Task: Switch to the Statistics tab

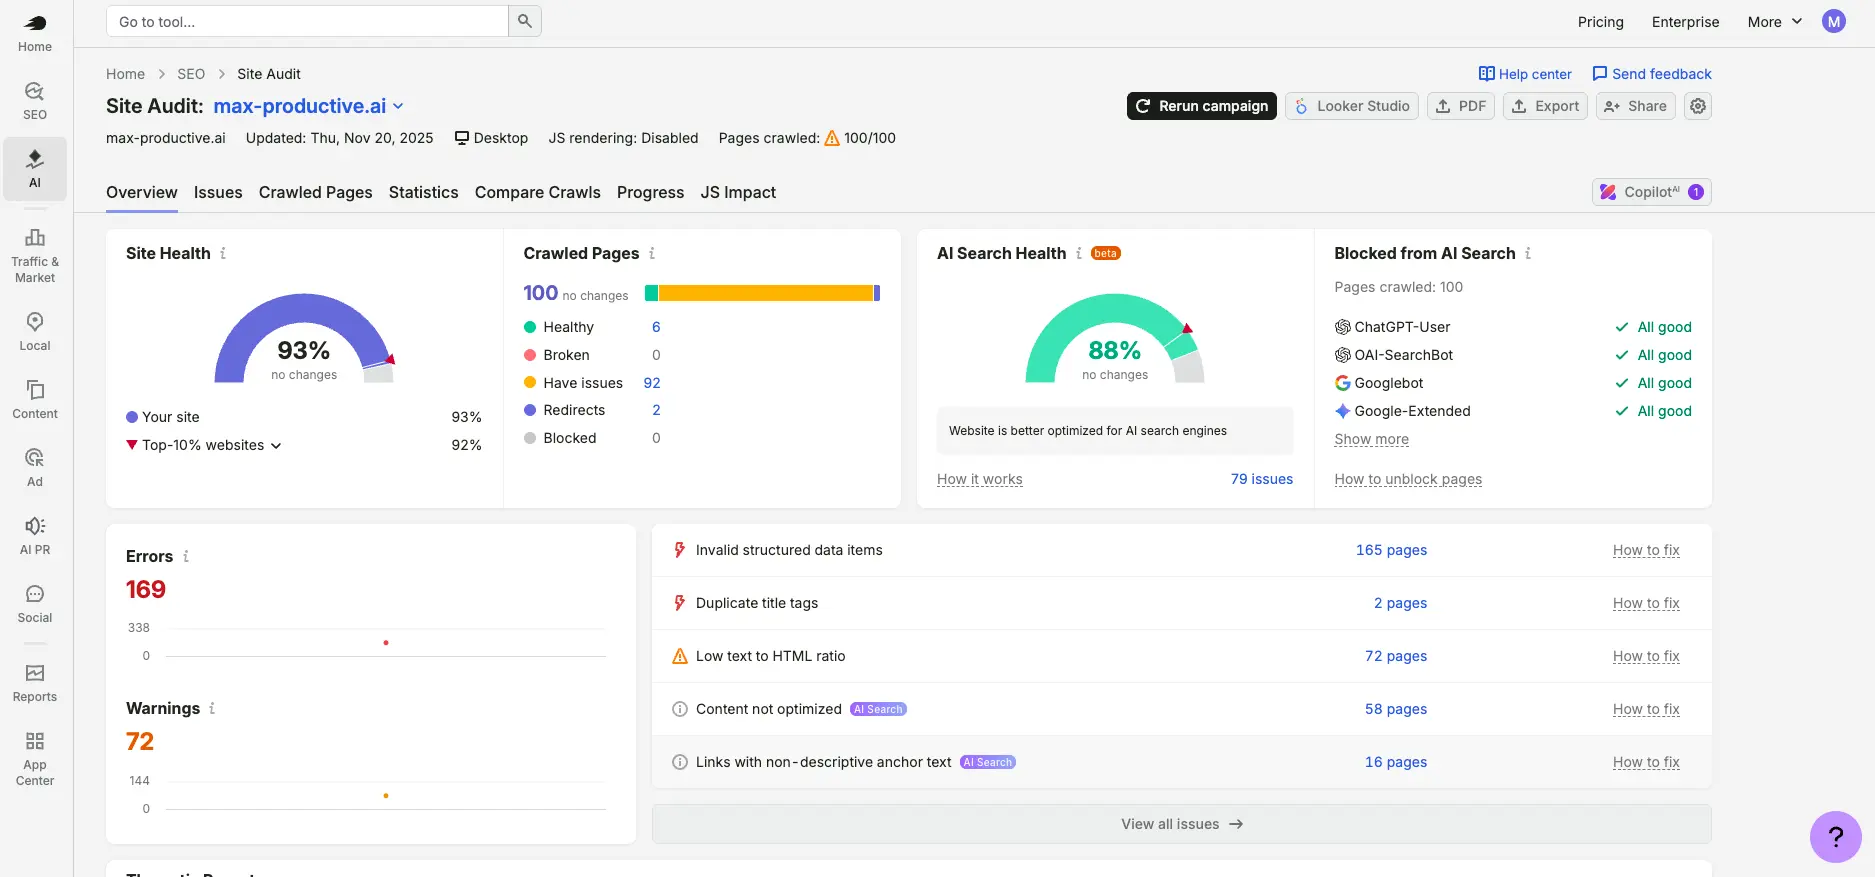Action: [423, 192]
